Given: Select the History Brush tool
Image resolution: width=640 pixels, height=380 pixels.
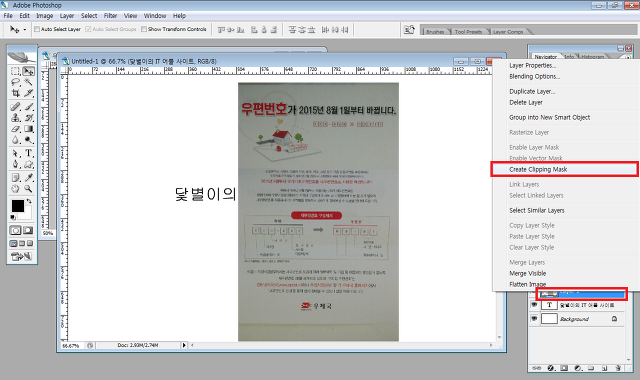Looking at the screenshot, I should pyautogui.click(x=29, y=118).
